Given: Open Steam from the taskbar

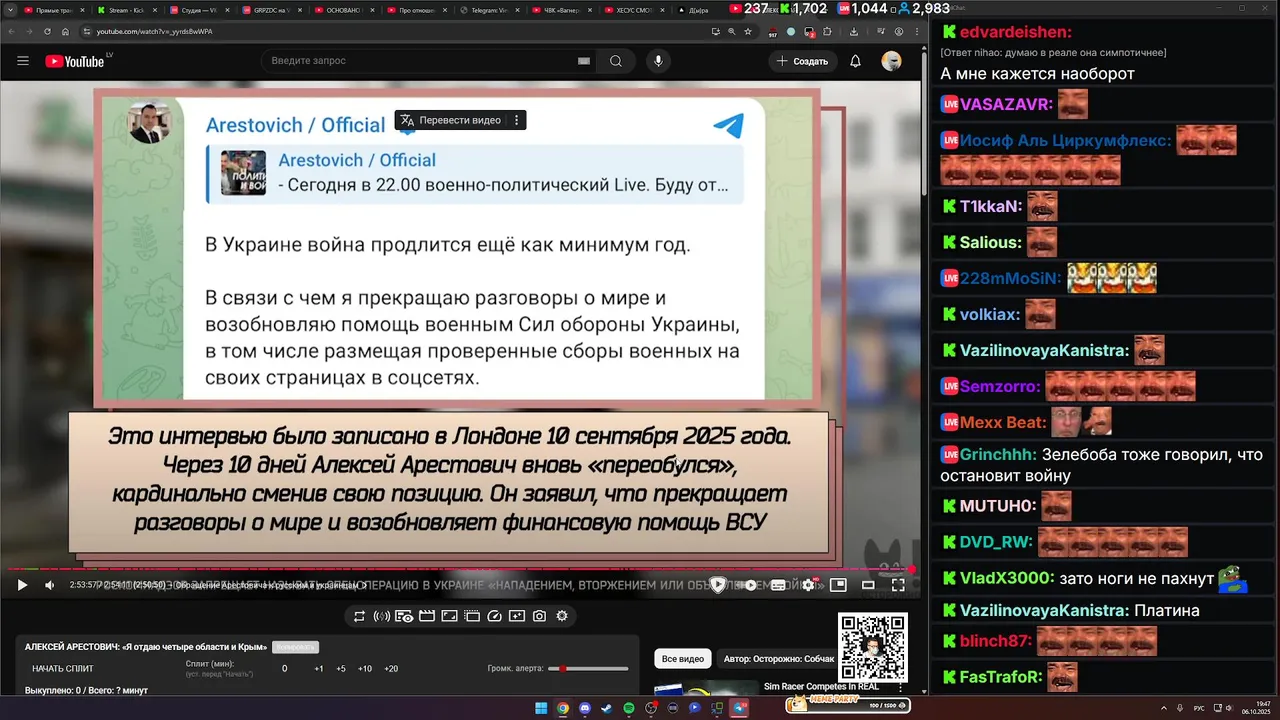Looking at the screenshot, I should point(607,708).
